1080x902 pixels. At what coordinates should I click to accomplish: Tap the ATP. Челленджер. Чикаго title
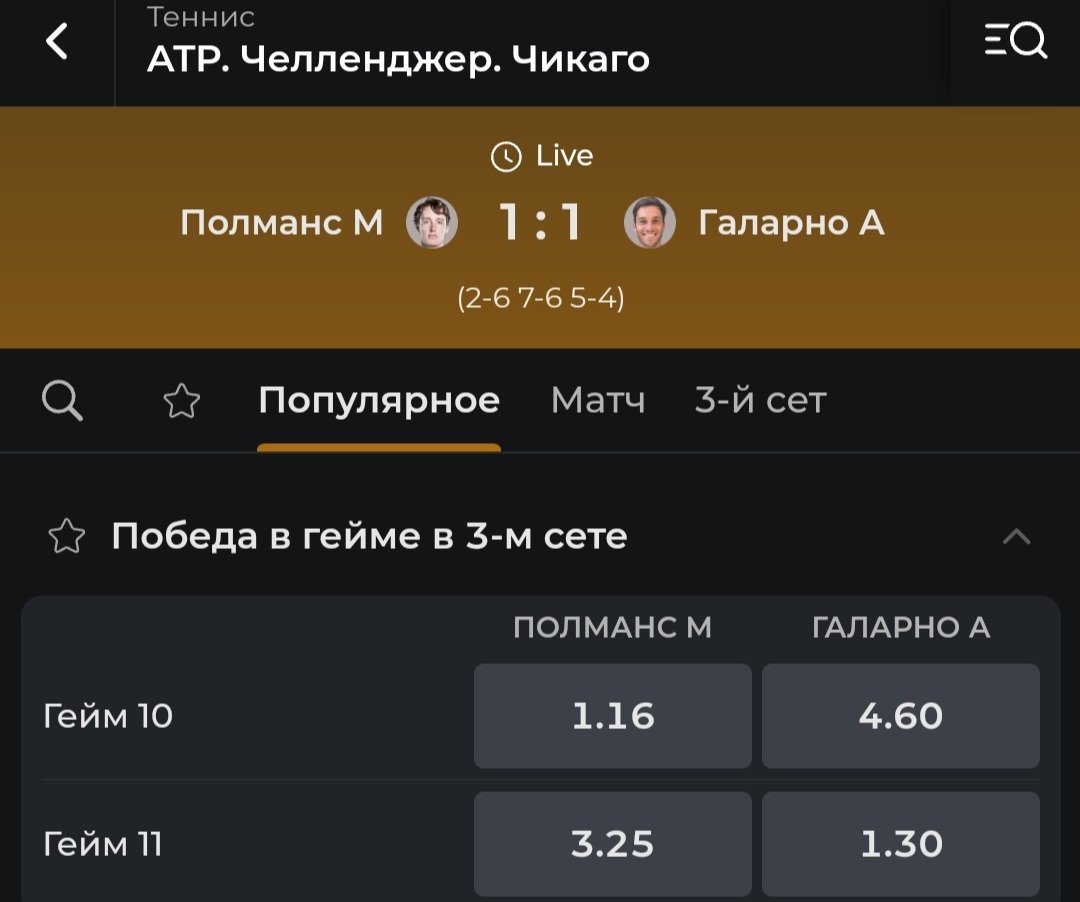[398, 60]
